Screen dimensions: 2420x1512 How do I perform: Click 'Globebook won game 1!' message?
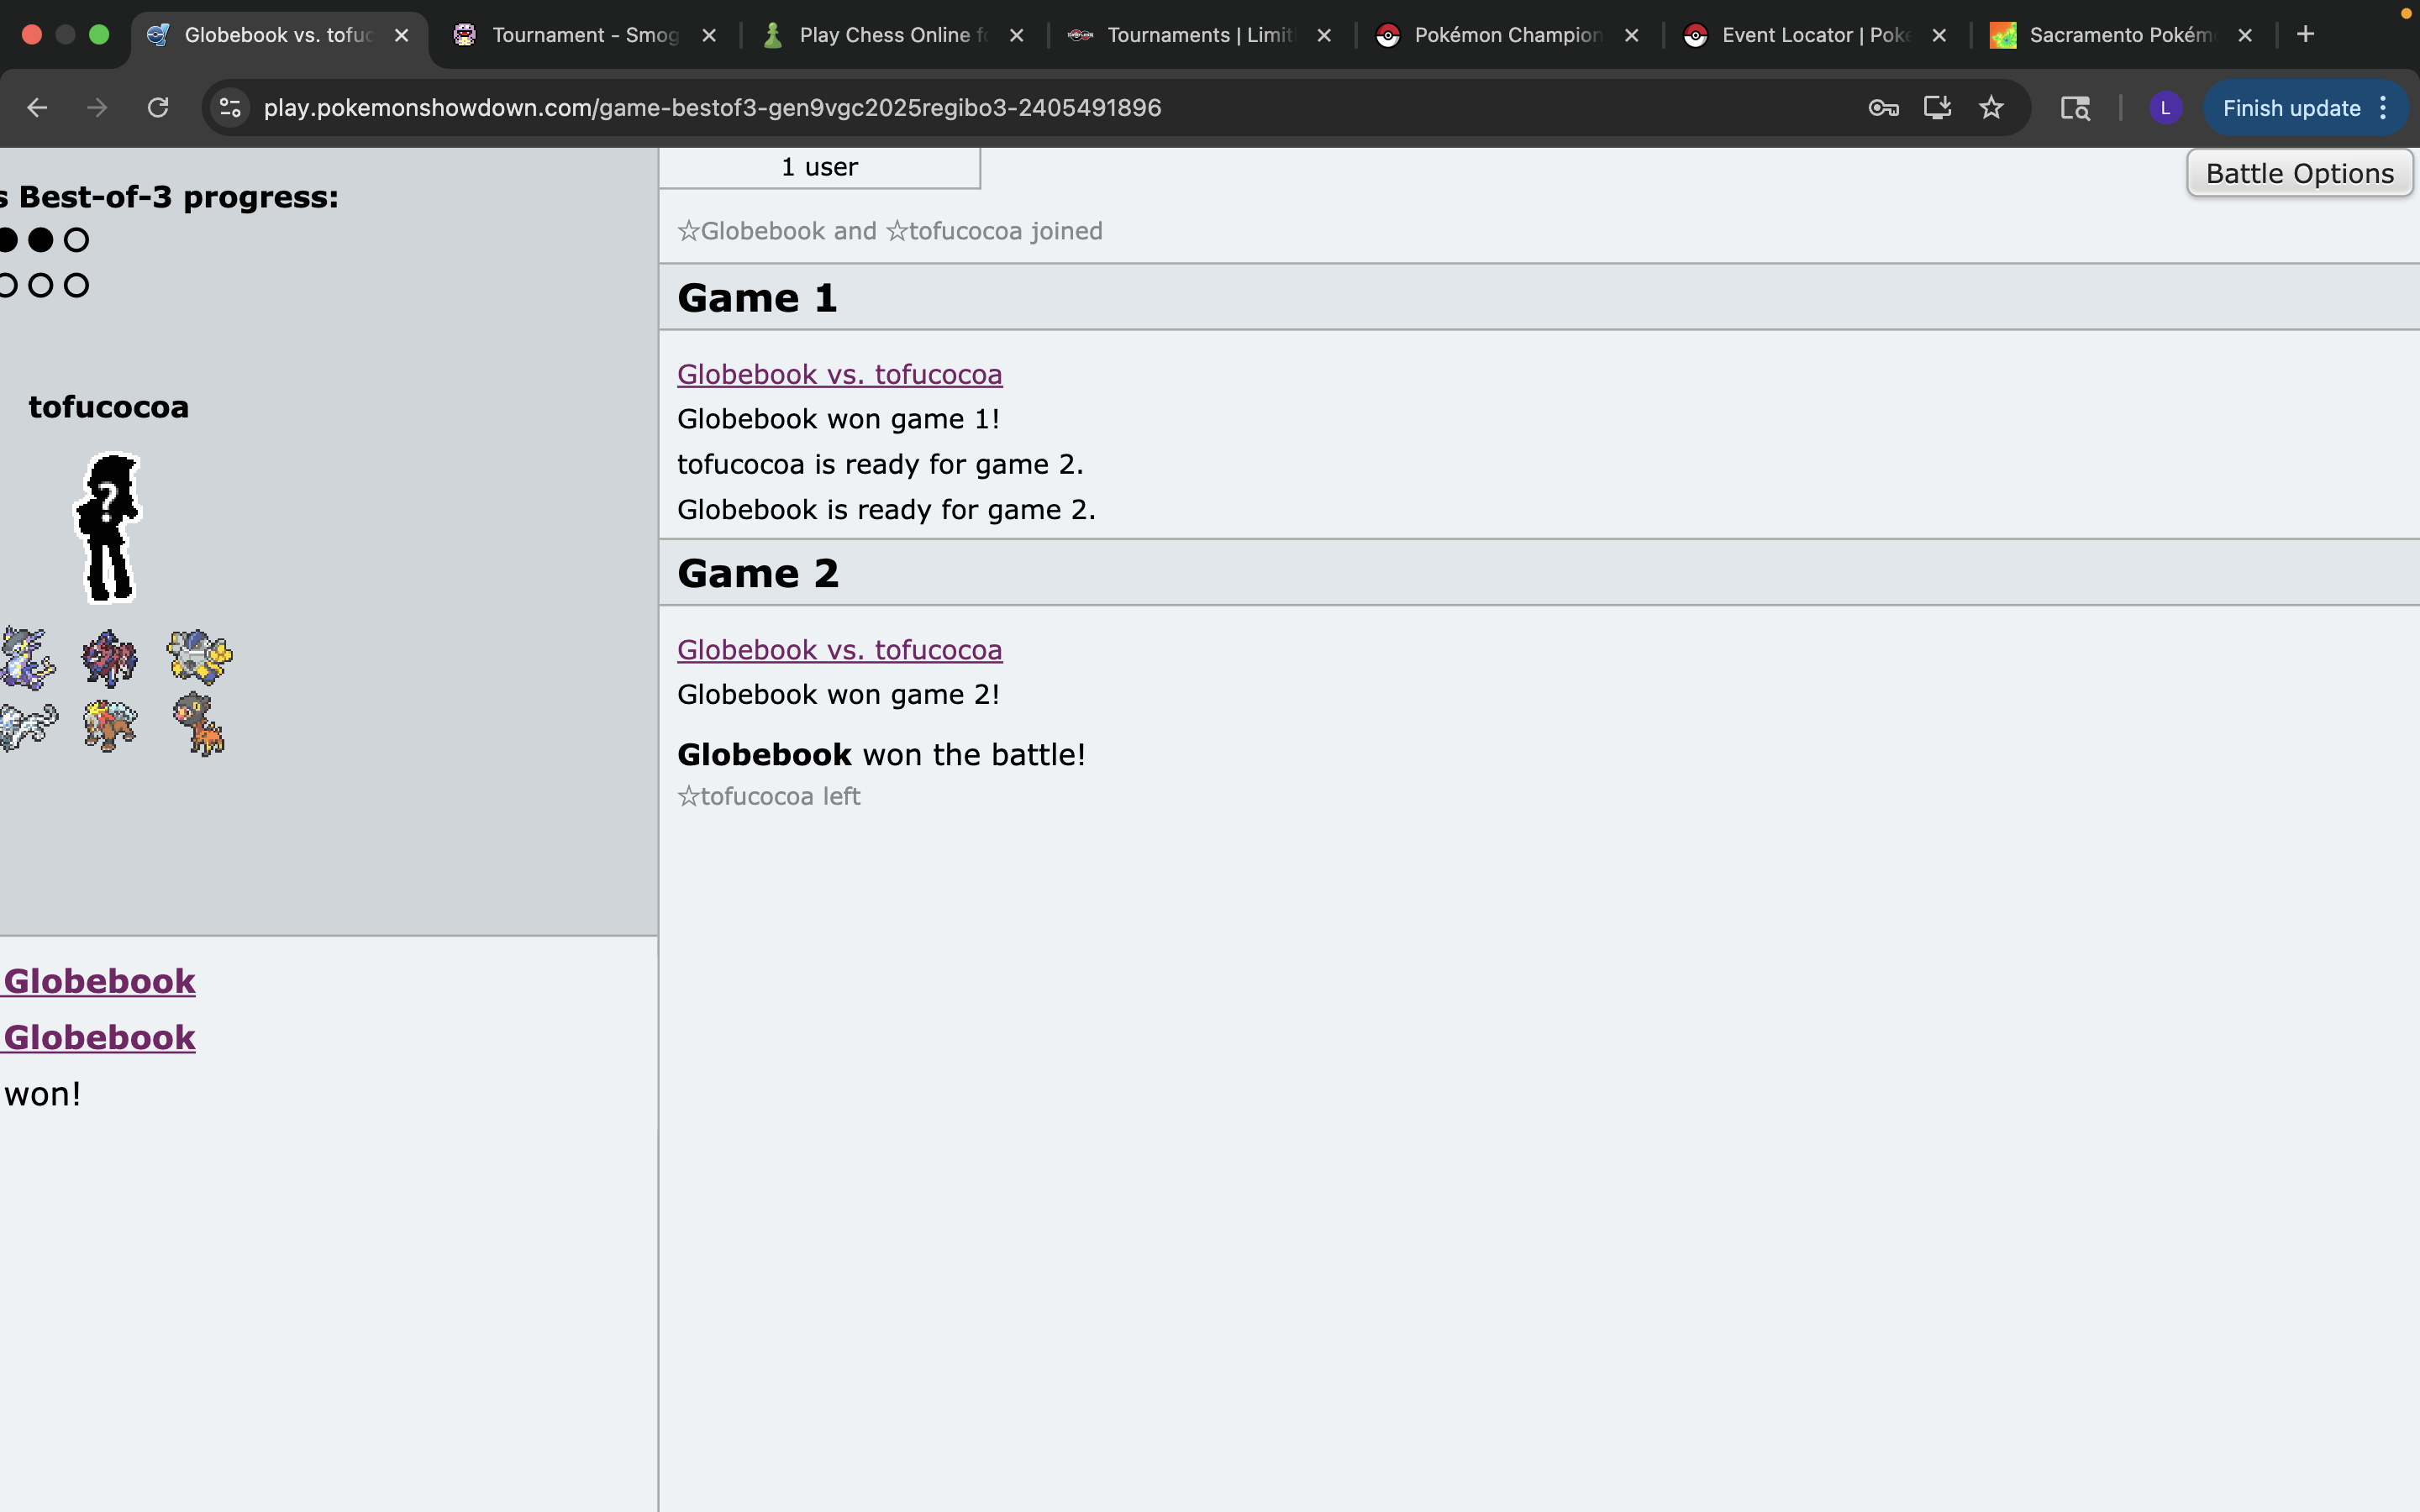pyautogui.click(x=838, y=419)
